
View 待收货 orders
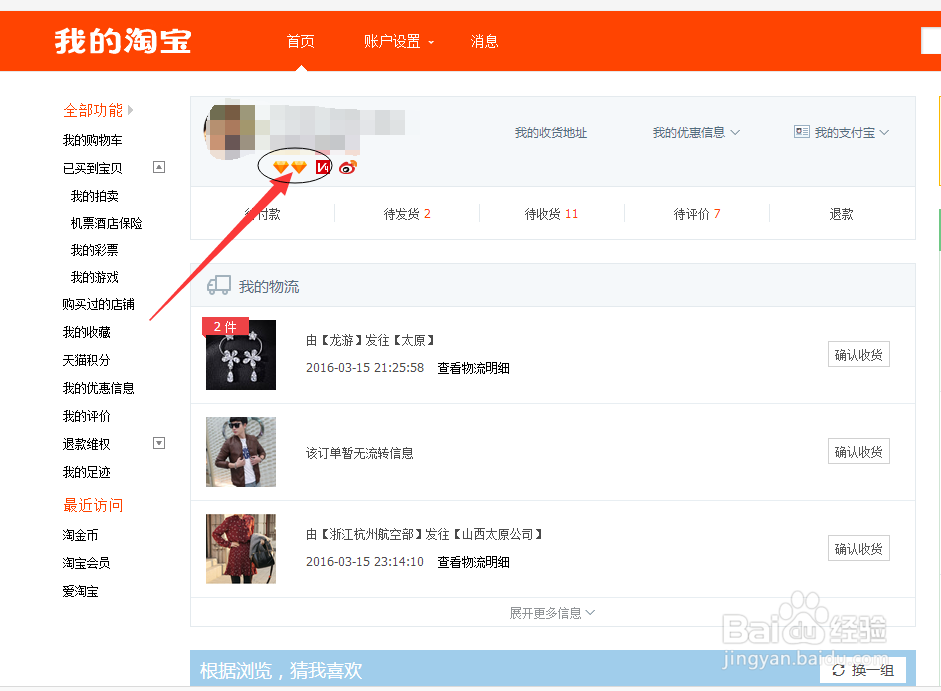coord(551,214)
